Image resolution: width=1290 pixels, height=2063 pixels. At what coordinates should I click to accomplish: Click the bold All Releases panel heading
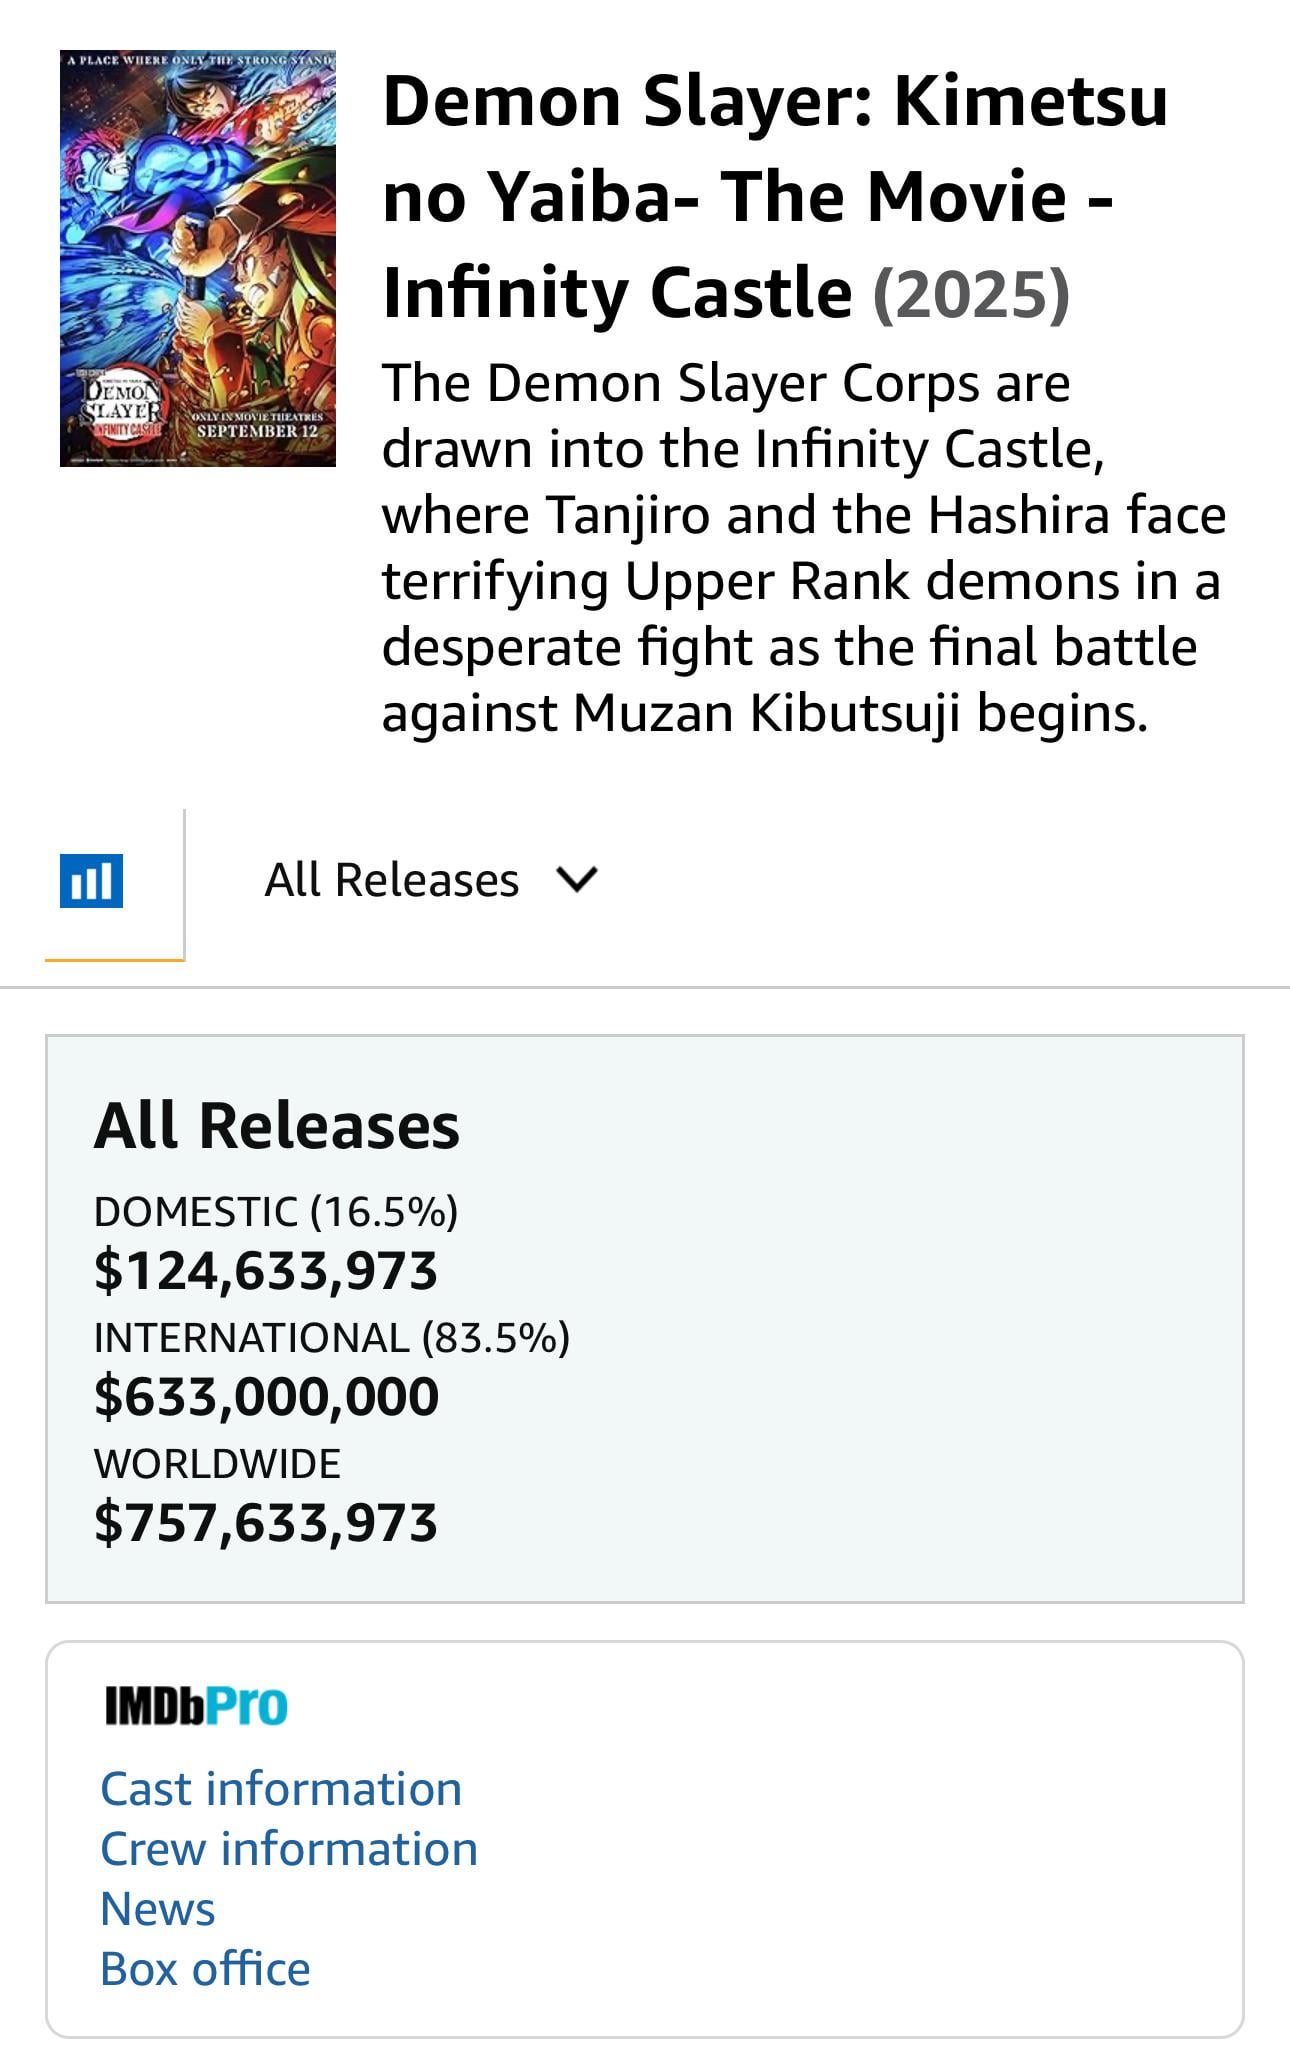point(277,1126)
